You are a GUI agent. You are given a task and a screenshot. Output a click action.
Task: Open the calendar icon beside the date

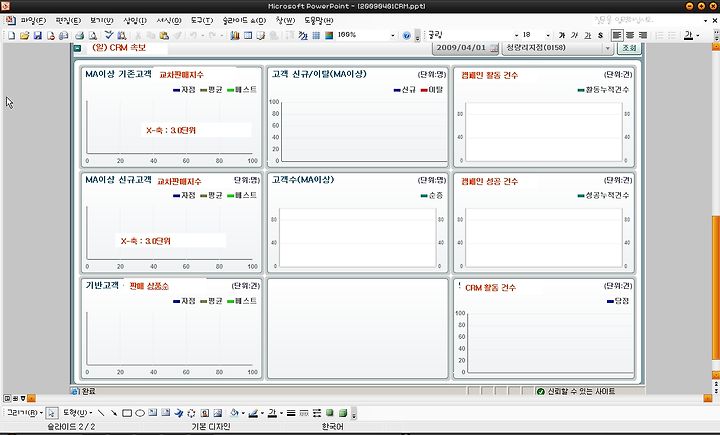tap(494, 48)
